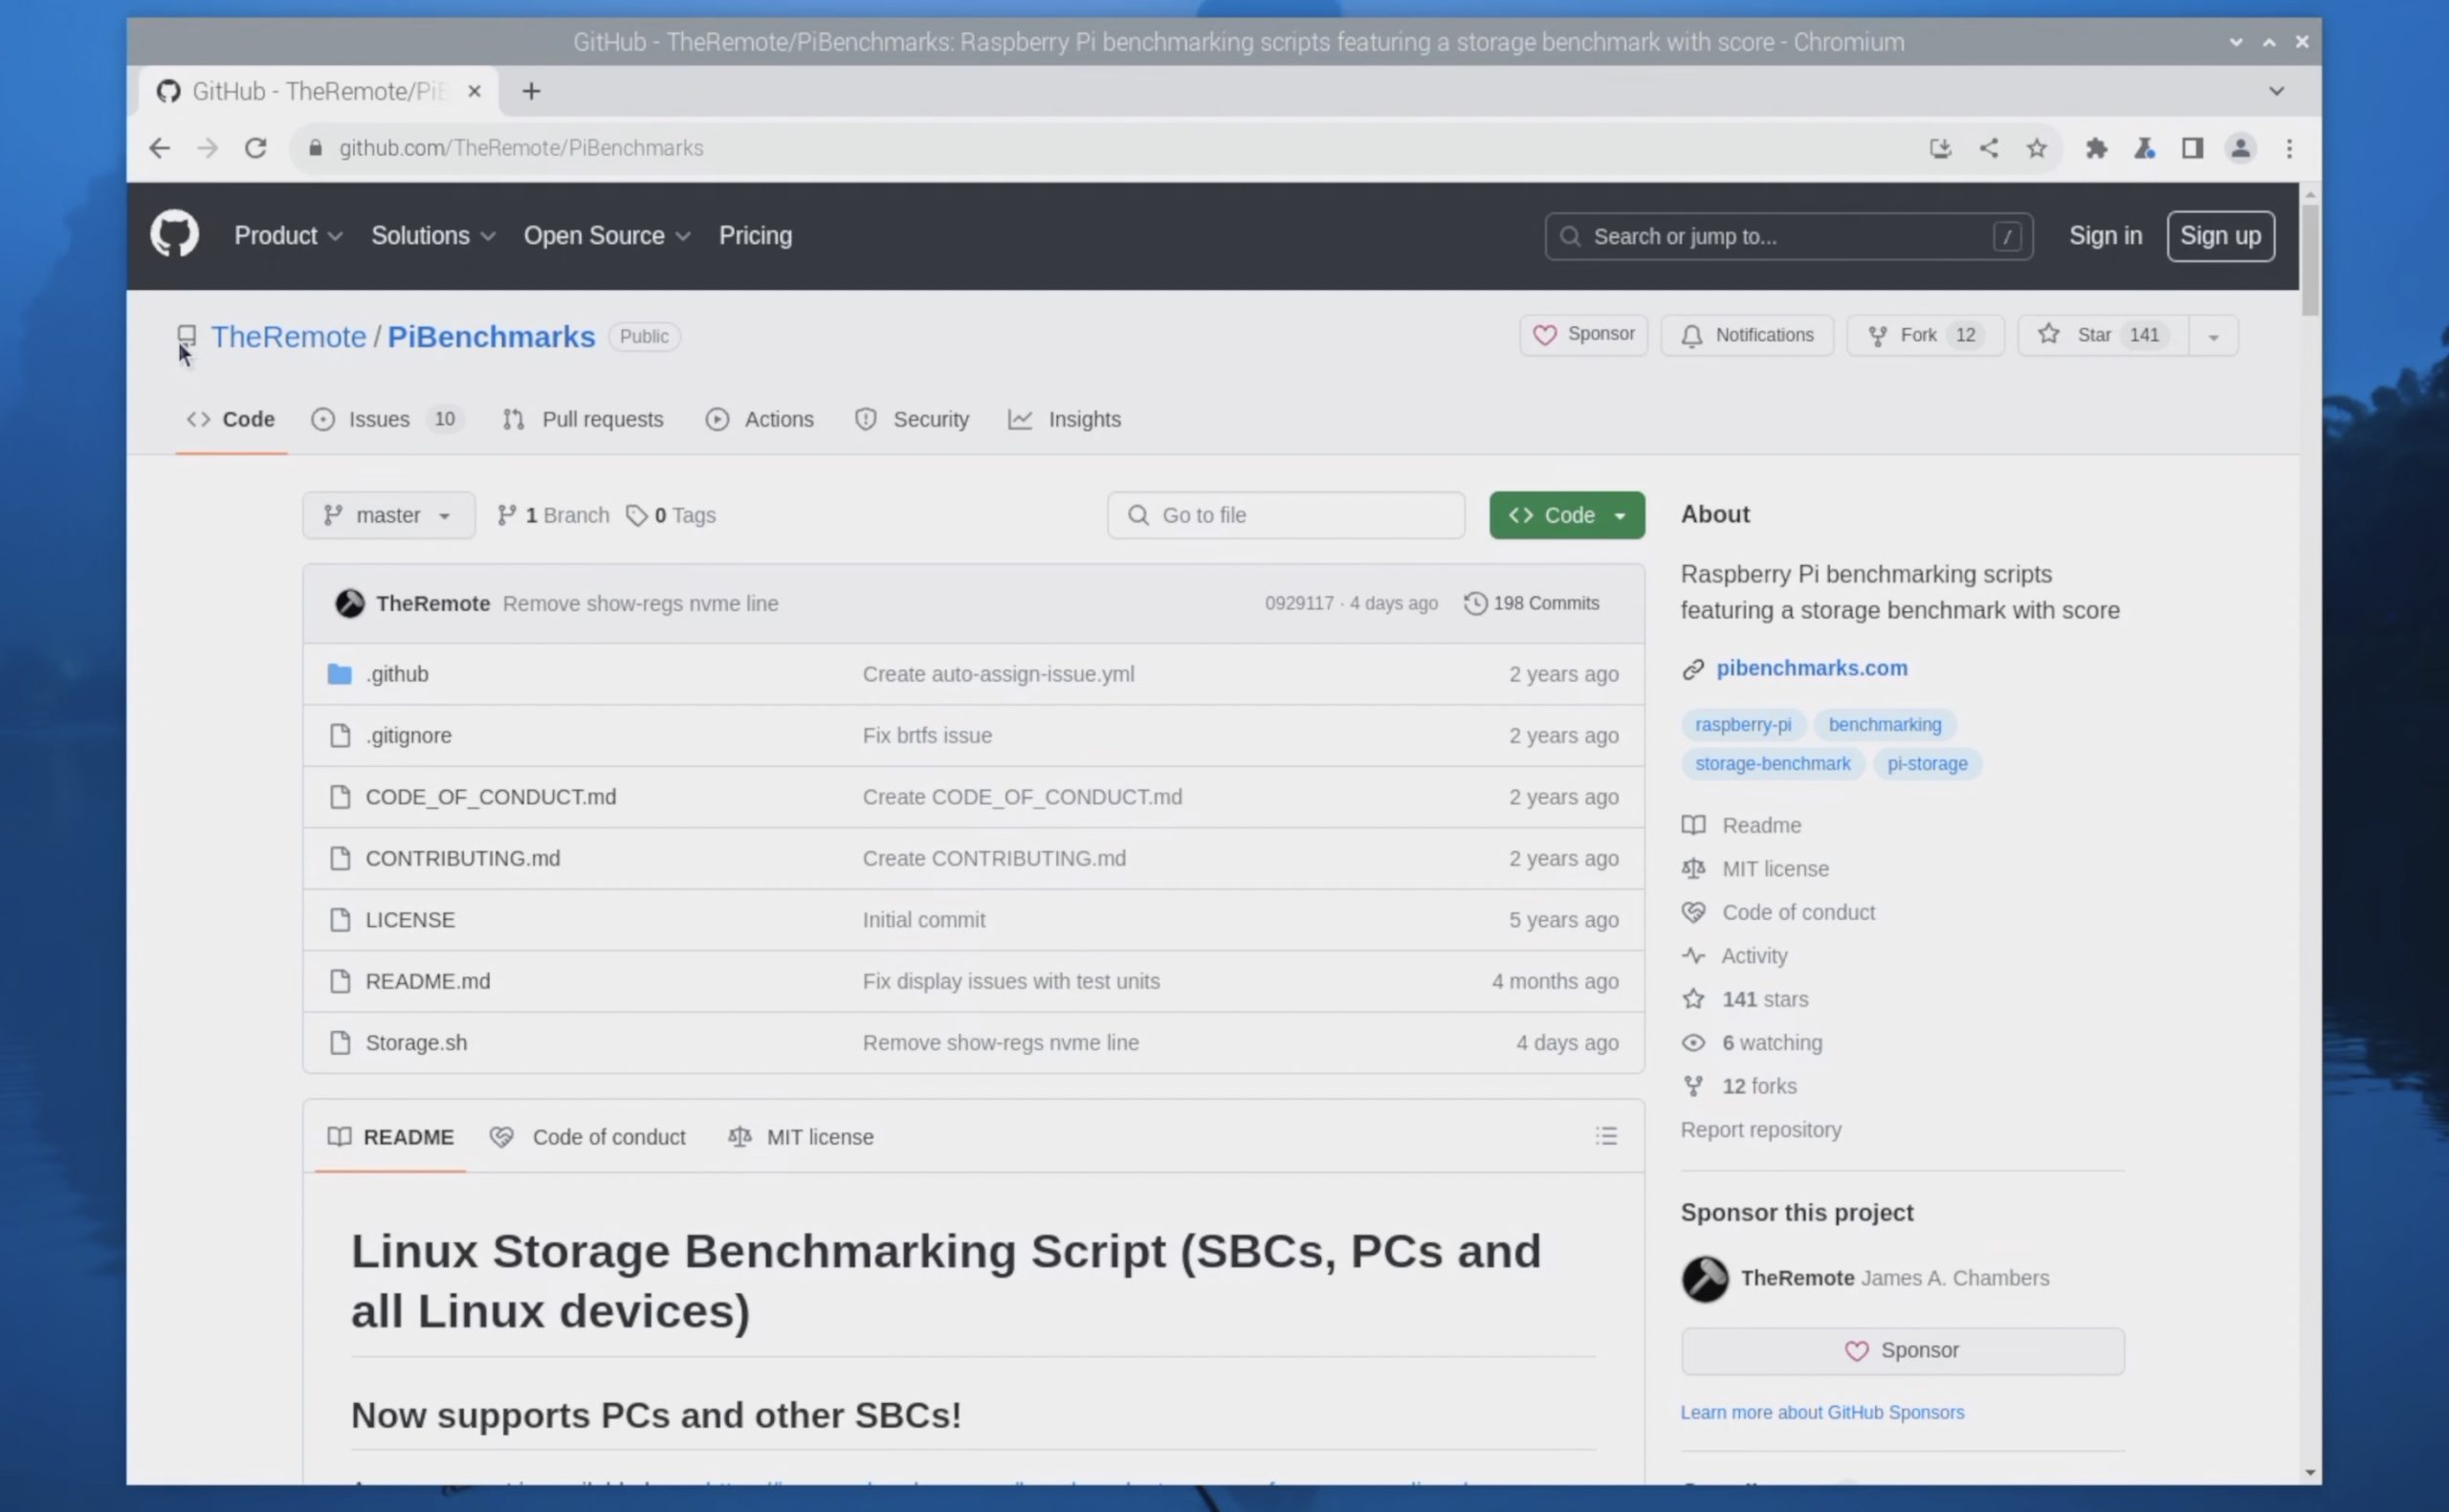Click the GitHub Octocat logo

click(174, 235)
